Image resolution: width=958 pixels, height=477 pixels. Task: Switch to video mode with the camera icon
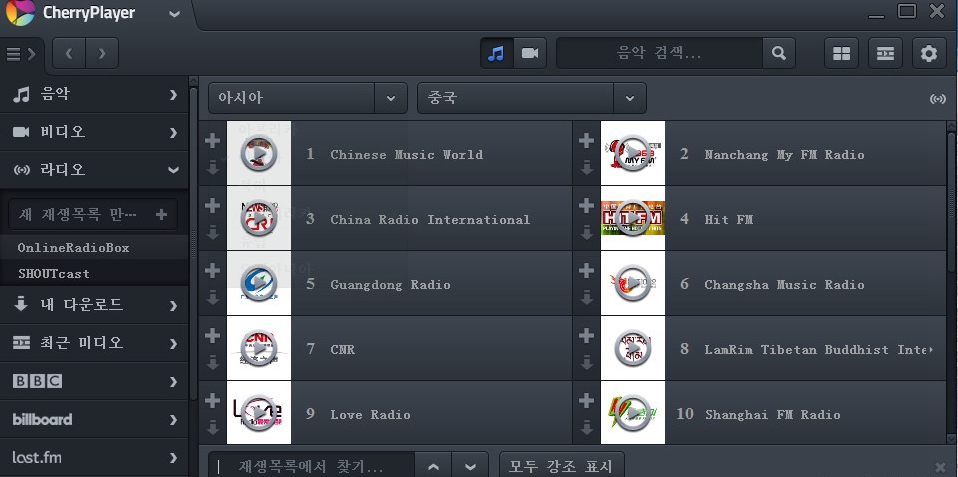[x=530, y=53]
